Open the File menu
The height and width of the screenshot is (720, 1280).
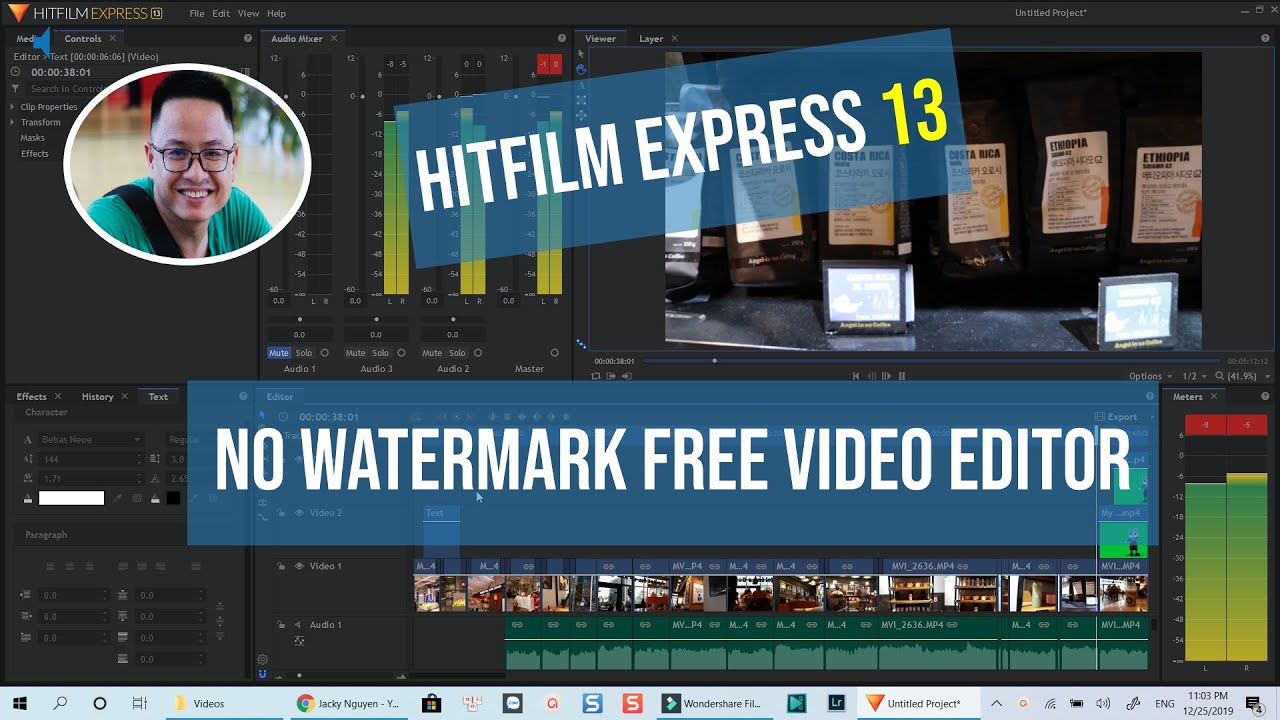coord(196,13)
